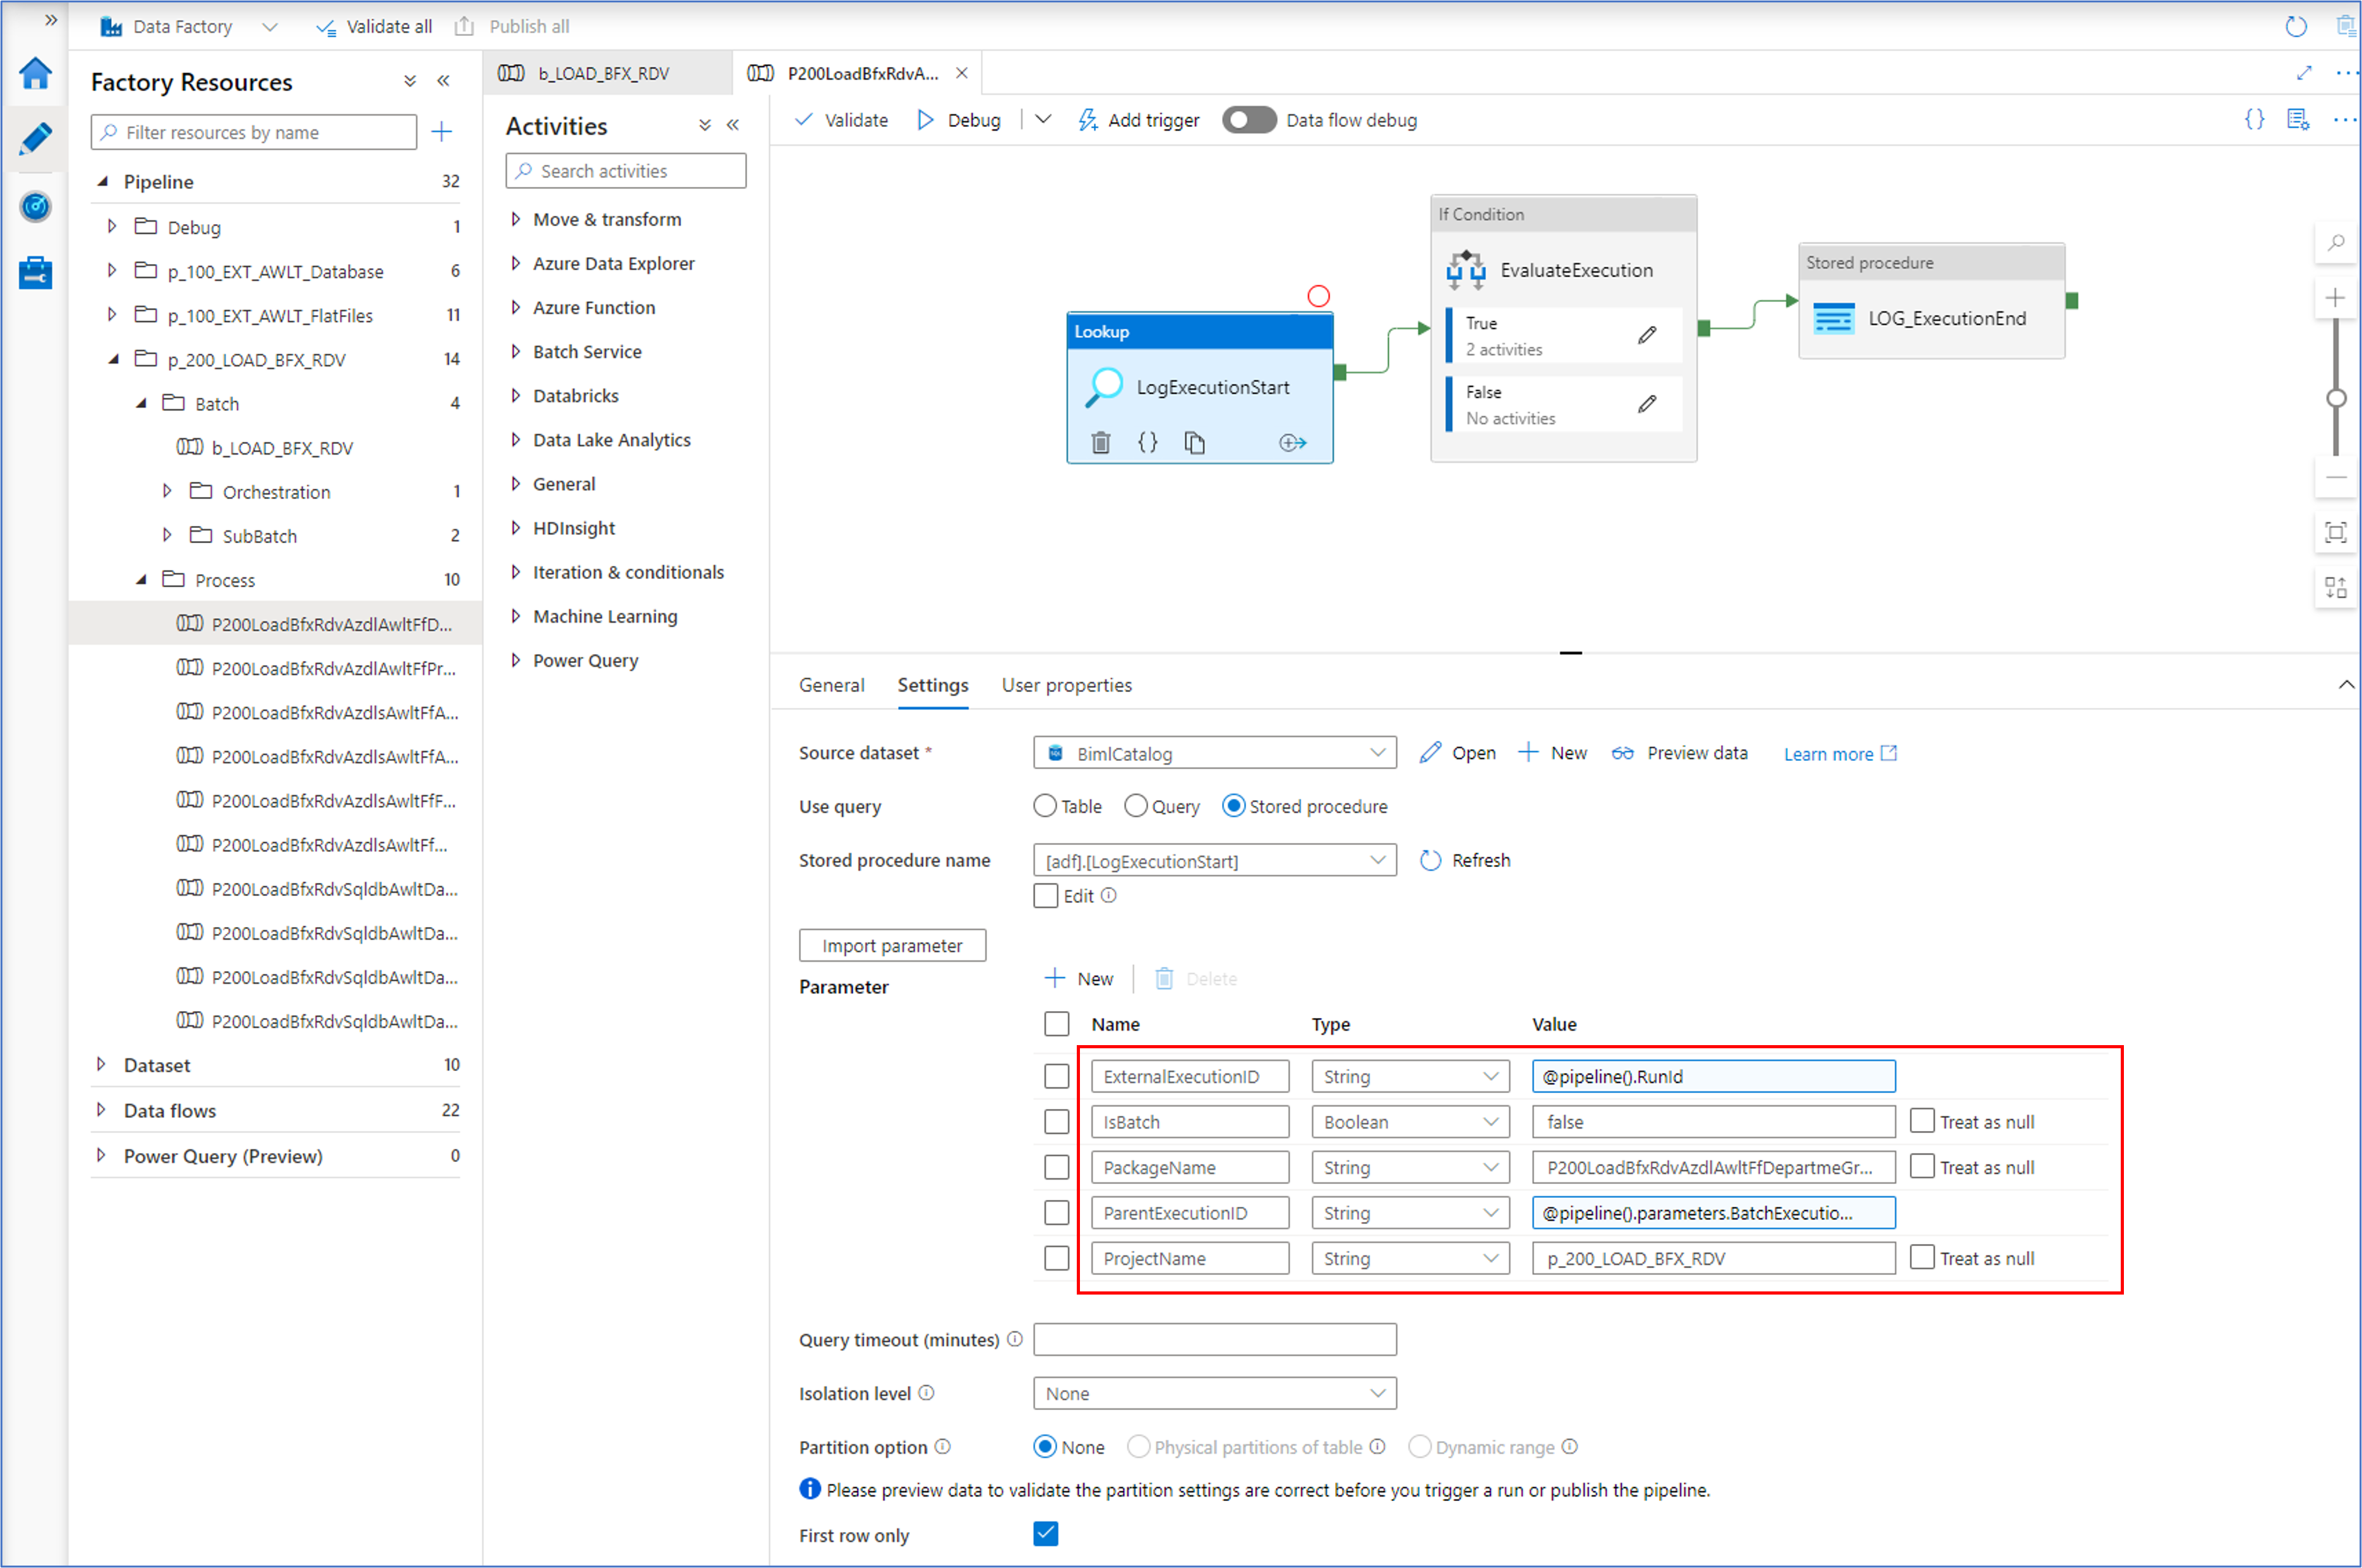Click the canvas zoom slider handle
The image size is (2362, 1568).
click(x=2336, y=398)
